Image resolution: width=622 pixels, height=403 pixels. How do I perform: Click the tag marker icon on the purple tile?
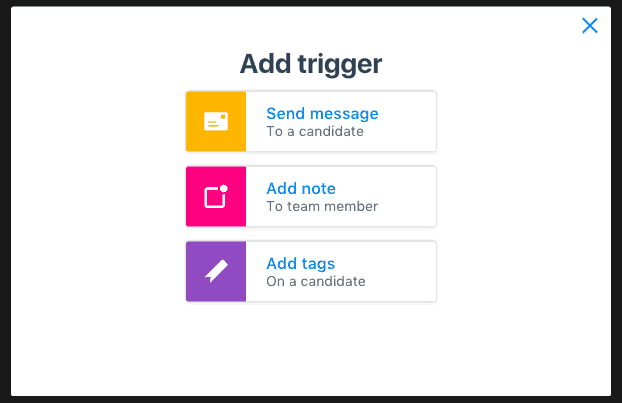(x=216, y=271)
